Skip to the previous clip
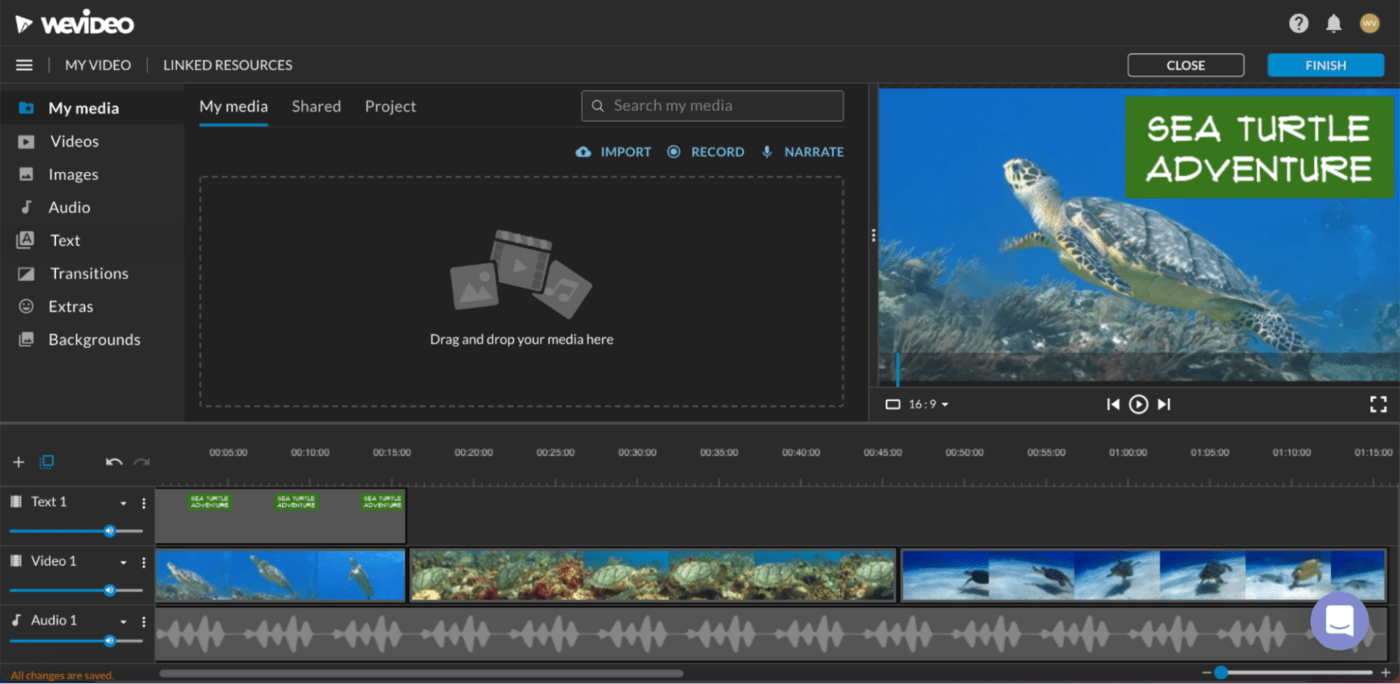 [1113, 404]
